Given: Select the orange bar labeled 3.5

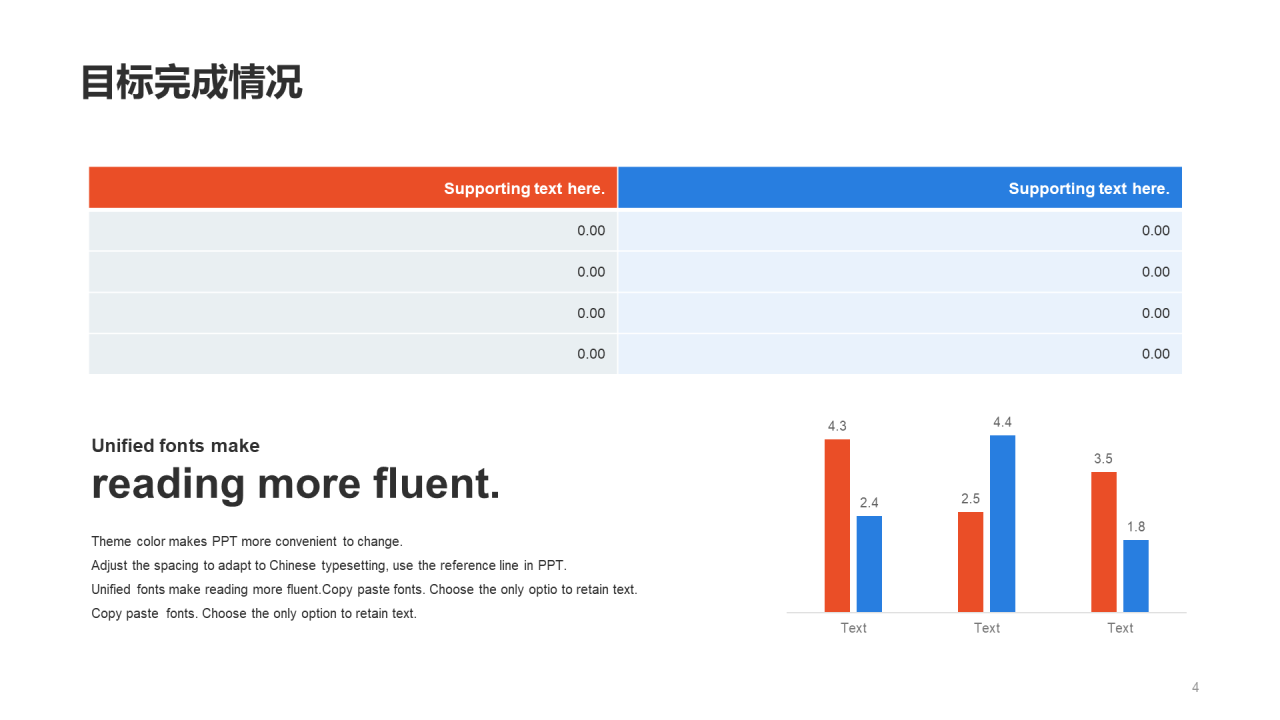Looking at the screenshot, I should [1104, 542].
